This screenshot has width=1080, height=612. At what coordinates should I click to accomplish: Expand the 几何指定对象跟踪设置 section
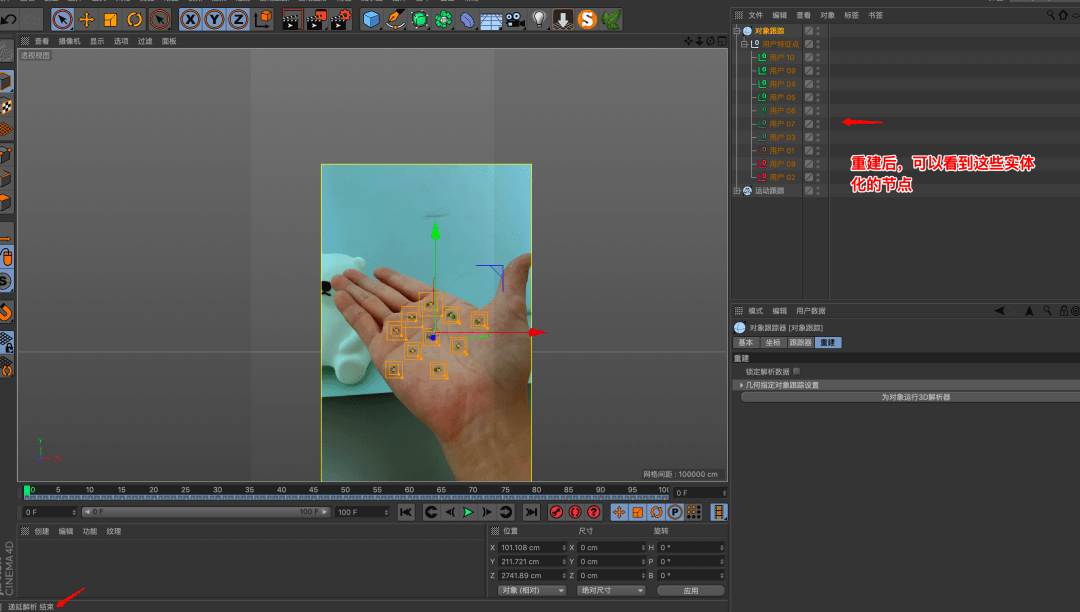coord(741,386)
